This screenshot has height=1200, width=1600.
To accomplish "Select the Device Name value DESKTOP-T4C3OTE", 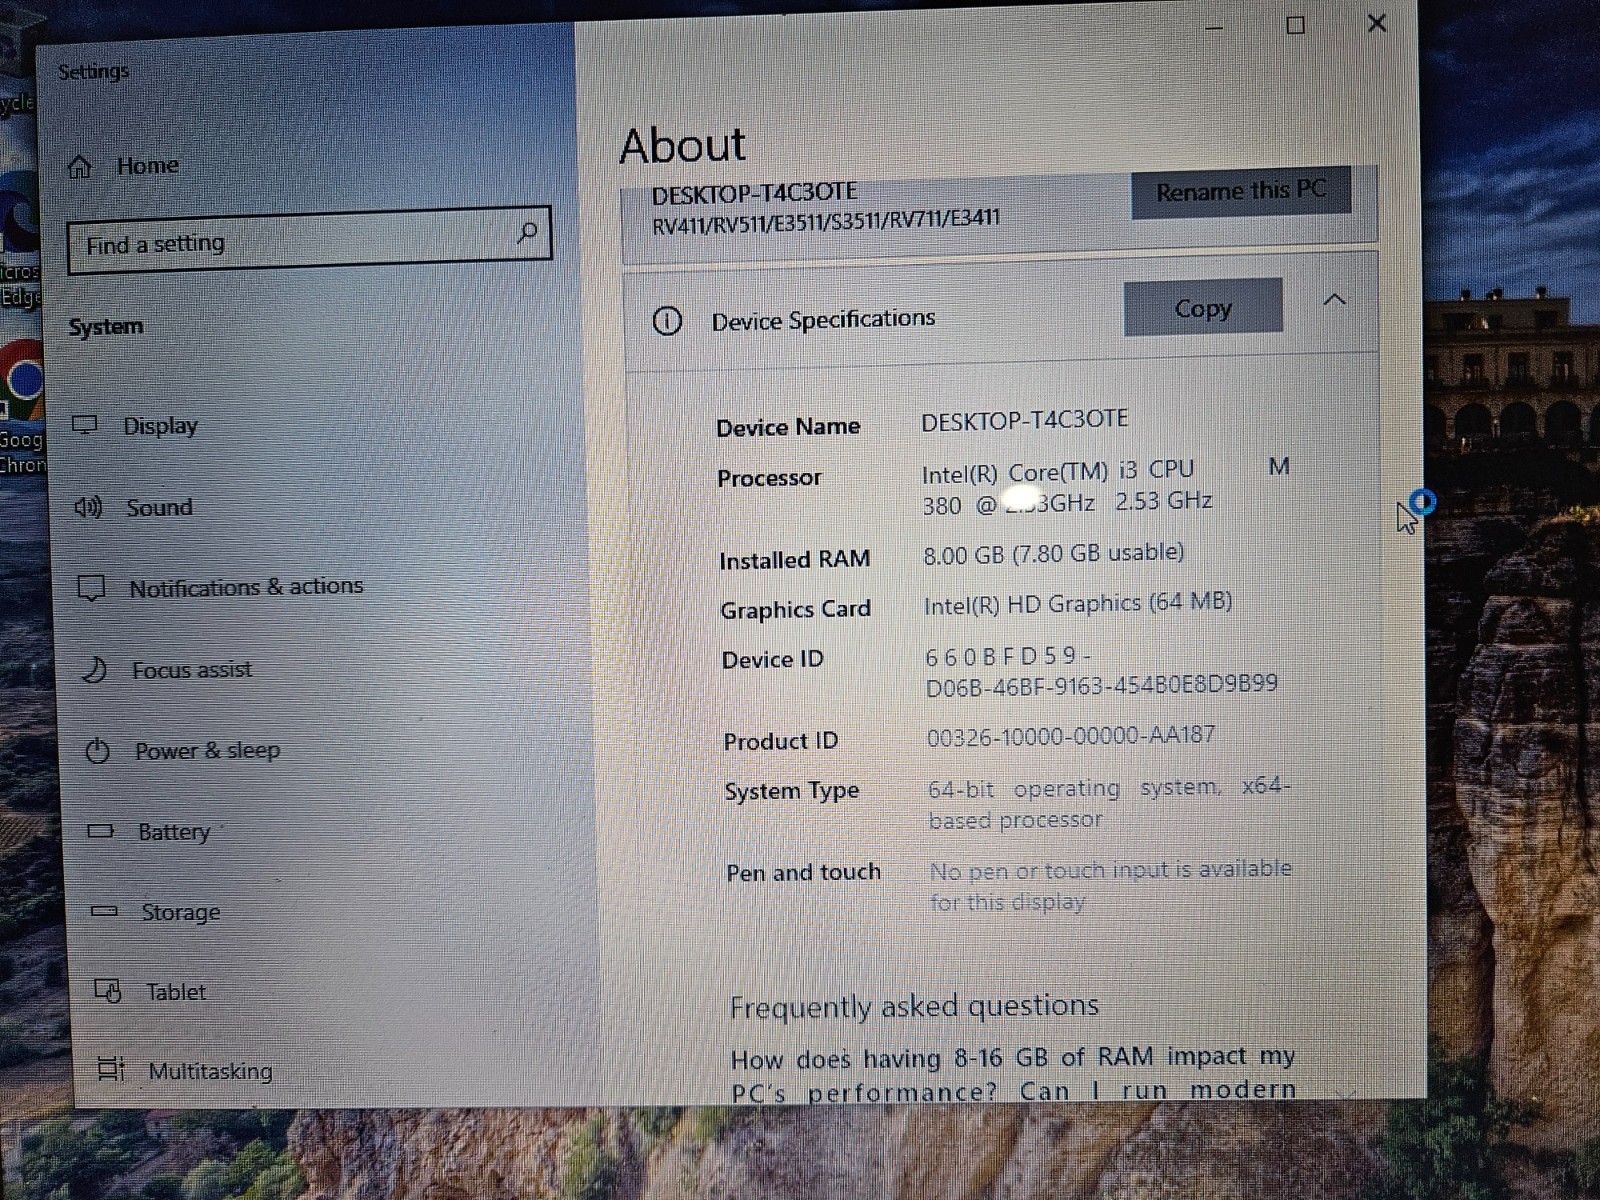I will point(1024,420).
